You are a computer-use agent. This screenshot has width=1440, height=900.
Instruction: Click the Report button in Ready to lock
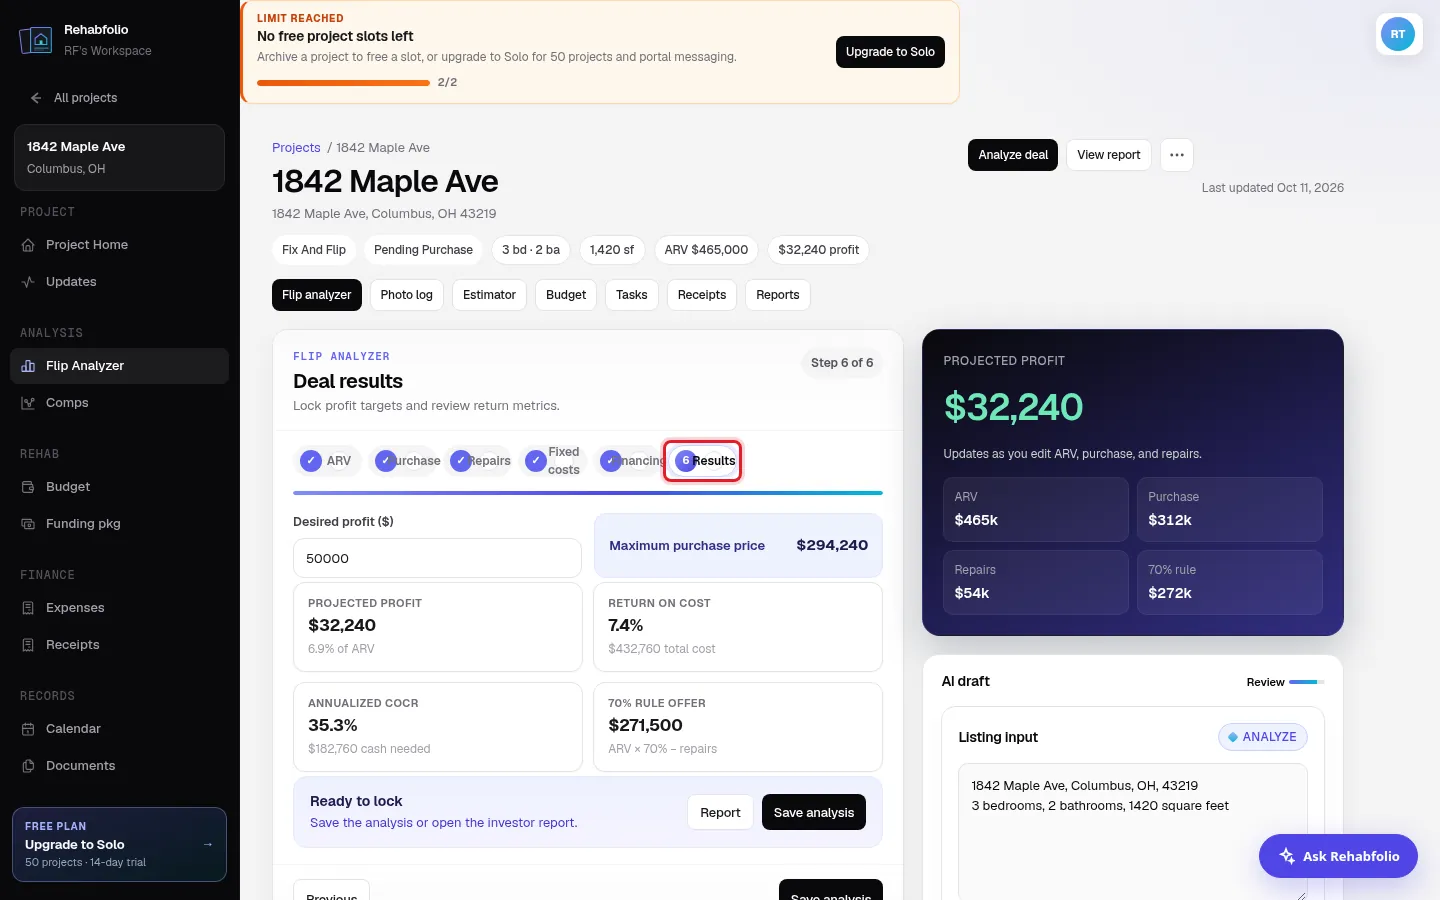pos(720,813)
